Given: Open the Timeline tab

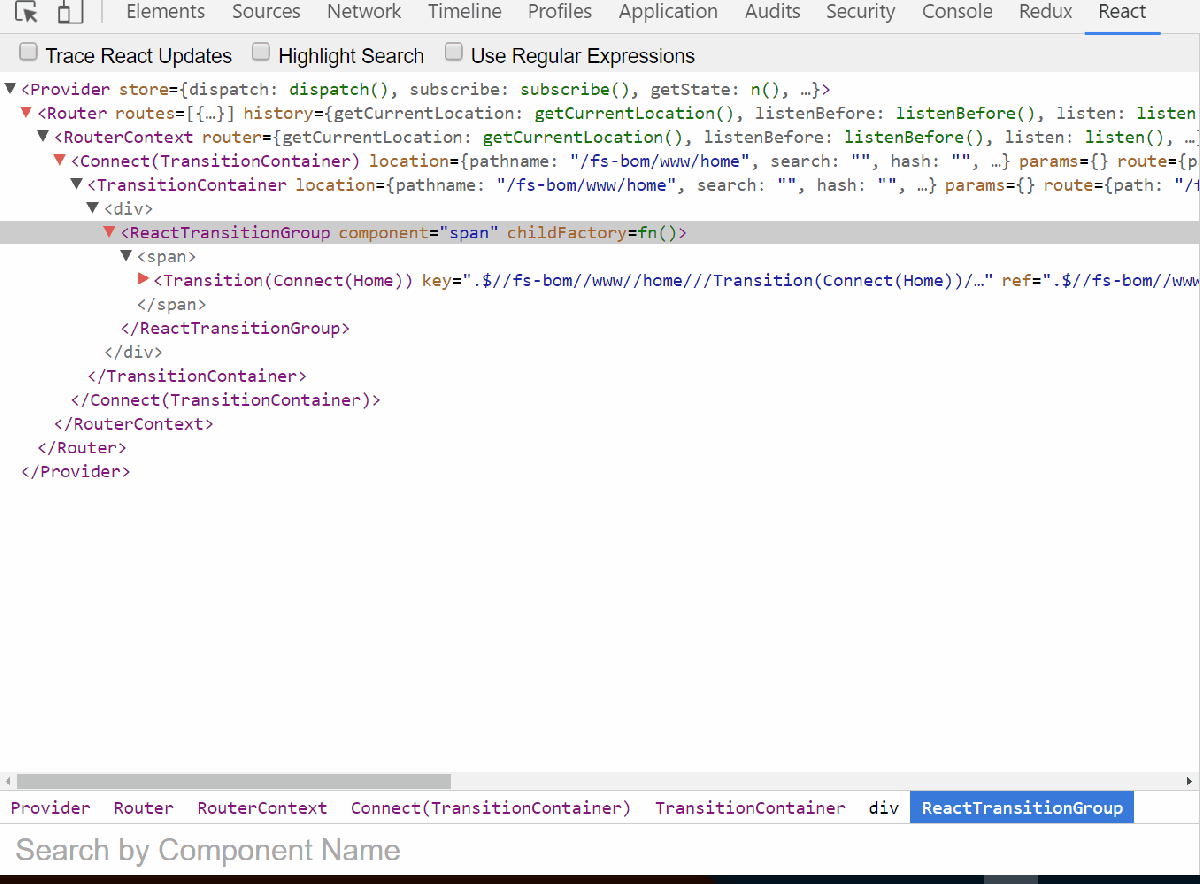Looking at the screenshot, I should [465, 12].
